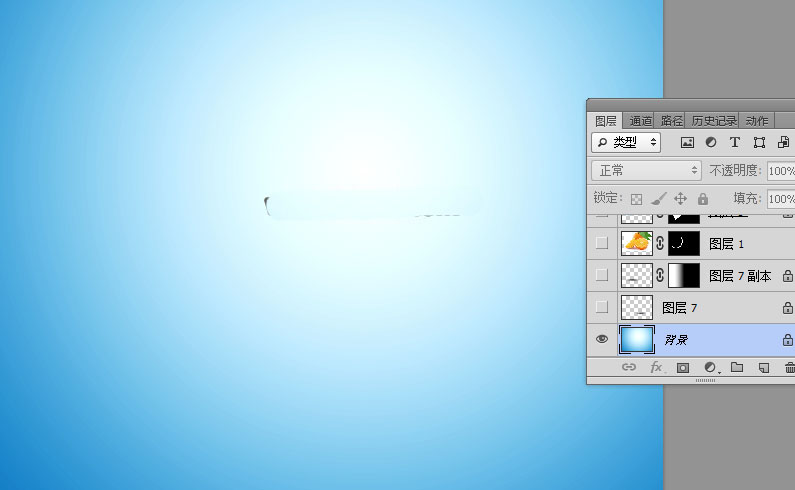Show the 图层 7 副本 layer visibility
The image size is (795, 490).
pyautogui.click(x=602, y=275)
